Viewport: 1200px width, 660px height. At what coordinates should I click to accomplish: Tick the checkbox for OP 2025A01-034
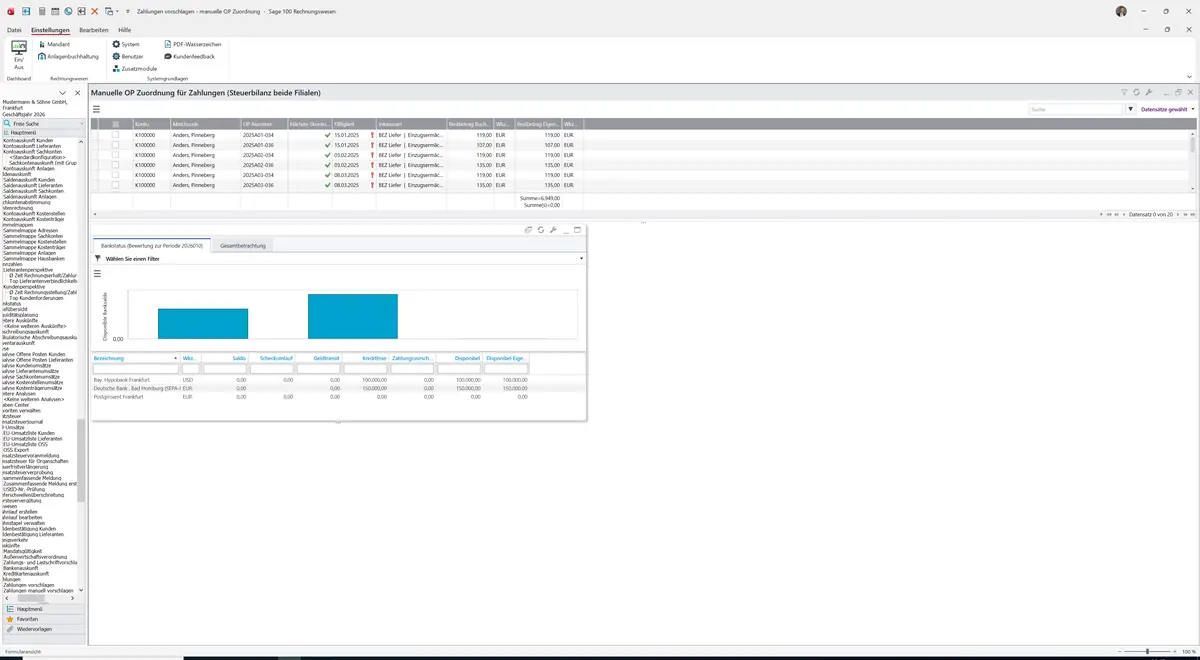click(115, 135)
